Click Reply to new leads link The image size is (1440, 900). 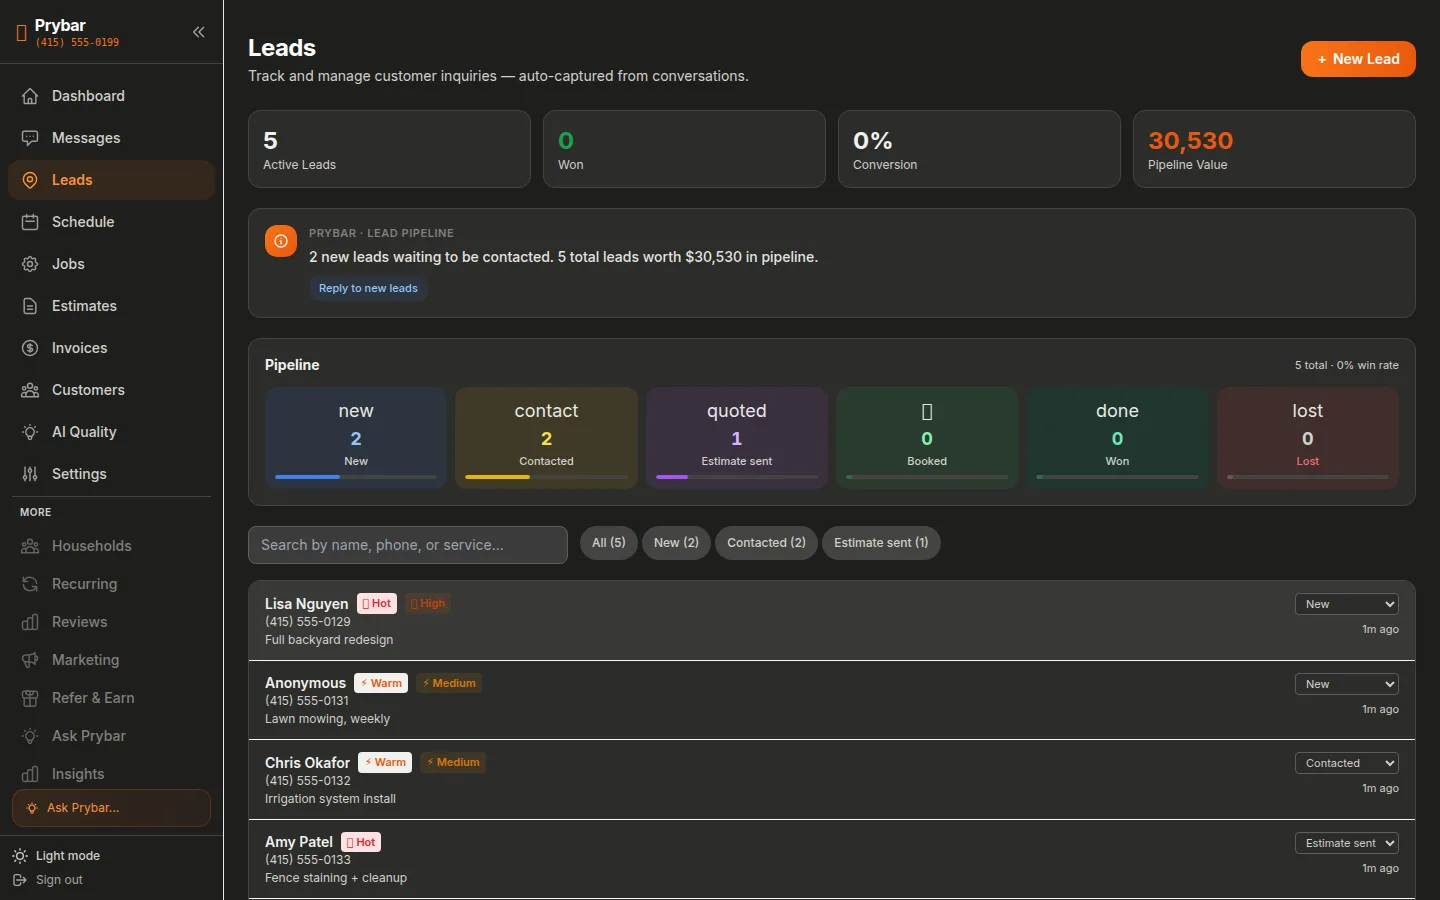[368, 288]
